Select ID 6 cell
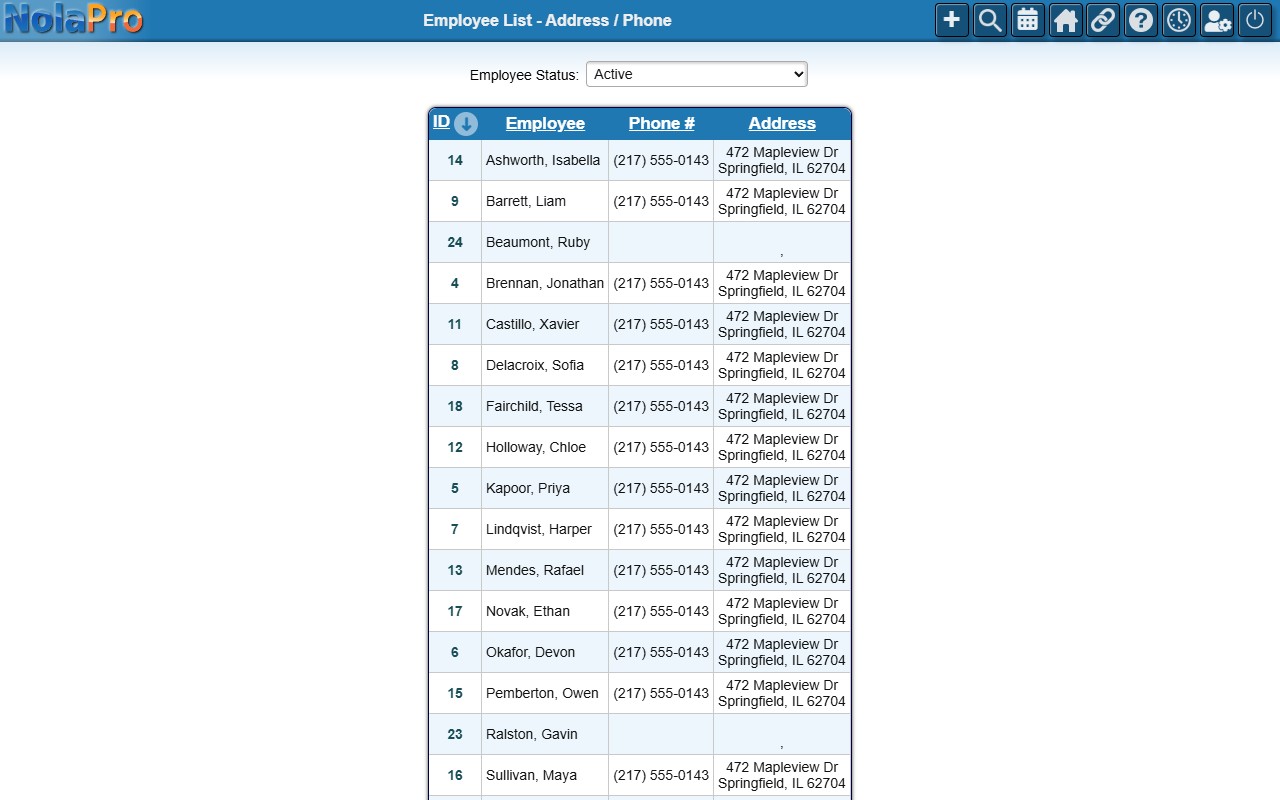Screen dimensions: 1280x800 [x=455, y=652]
